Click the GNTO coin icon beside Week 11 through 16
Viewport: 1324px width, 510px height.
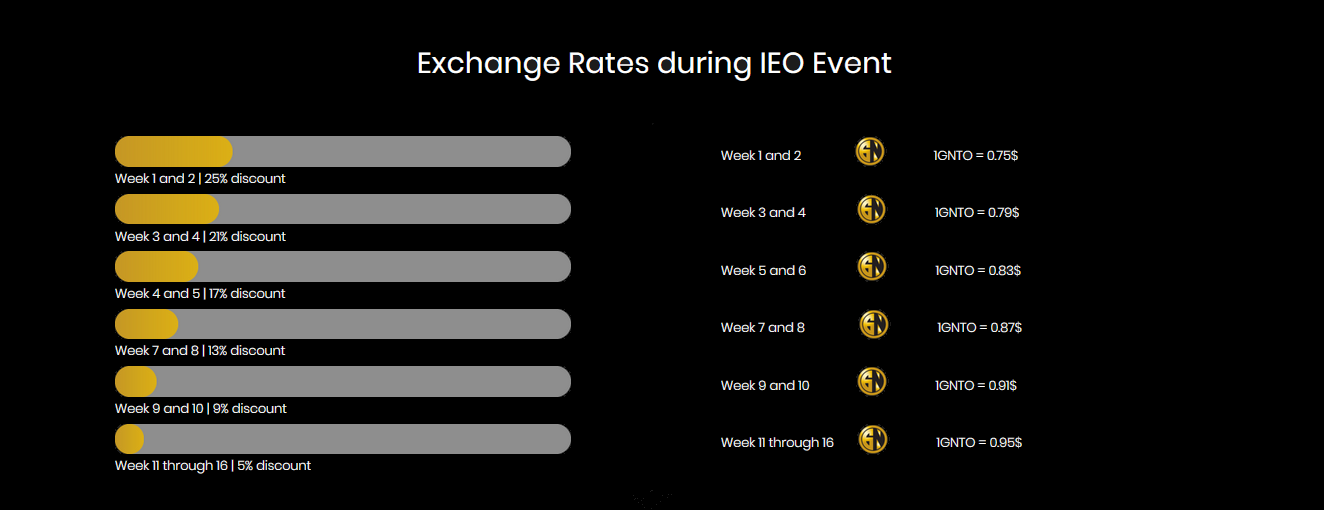coord(873,440)
